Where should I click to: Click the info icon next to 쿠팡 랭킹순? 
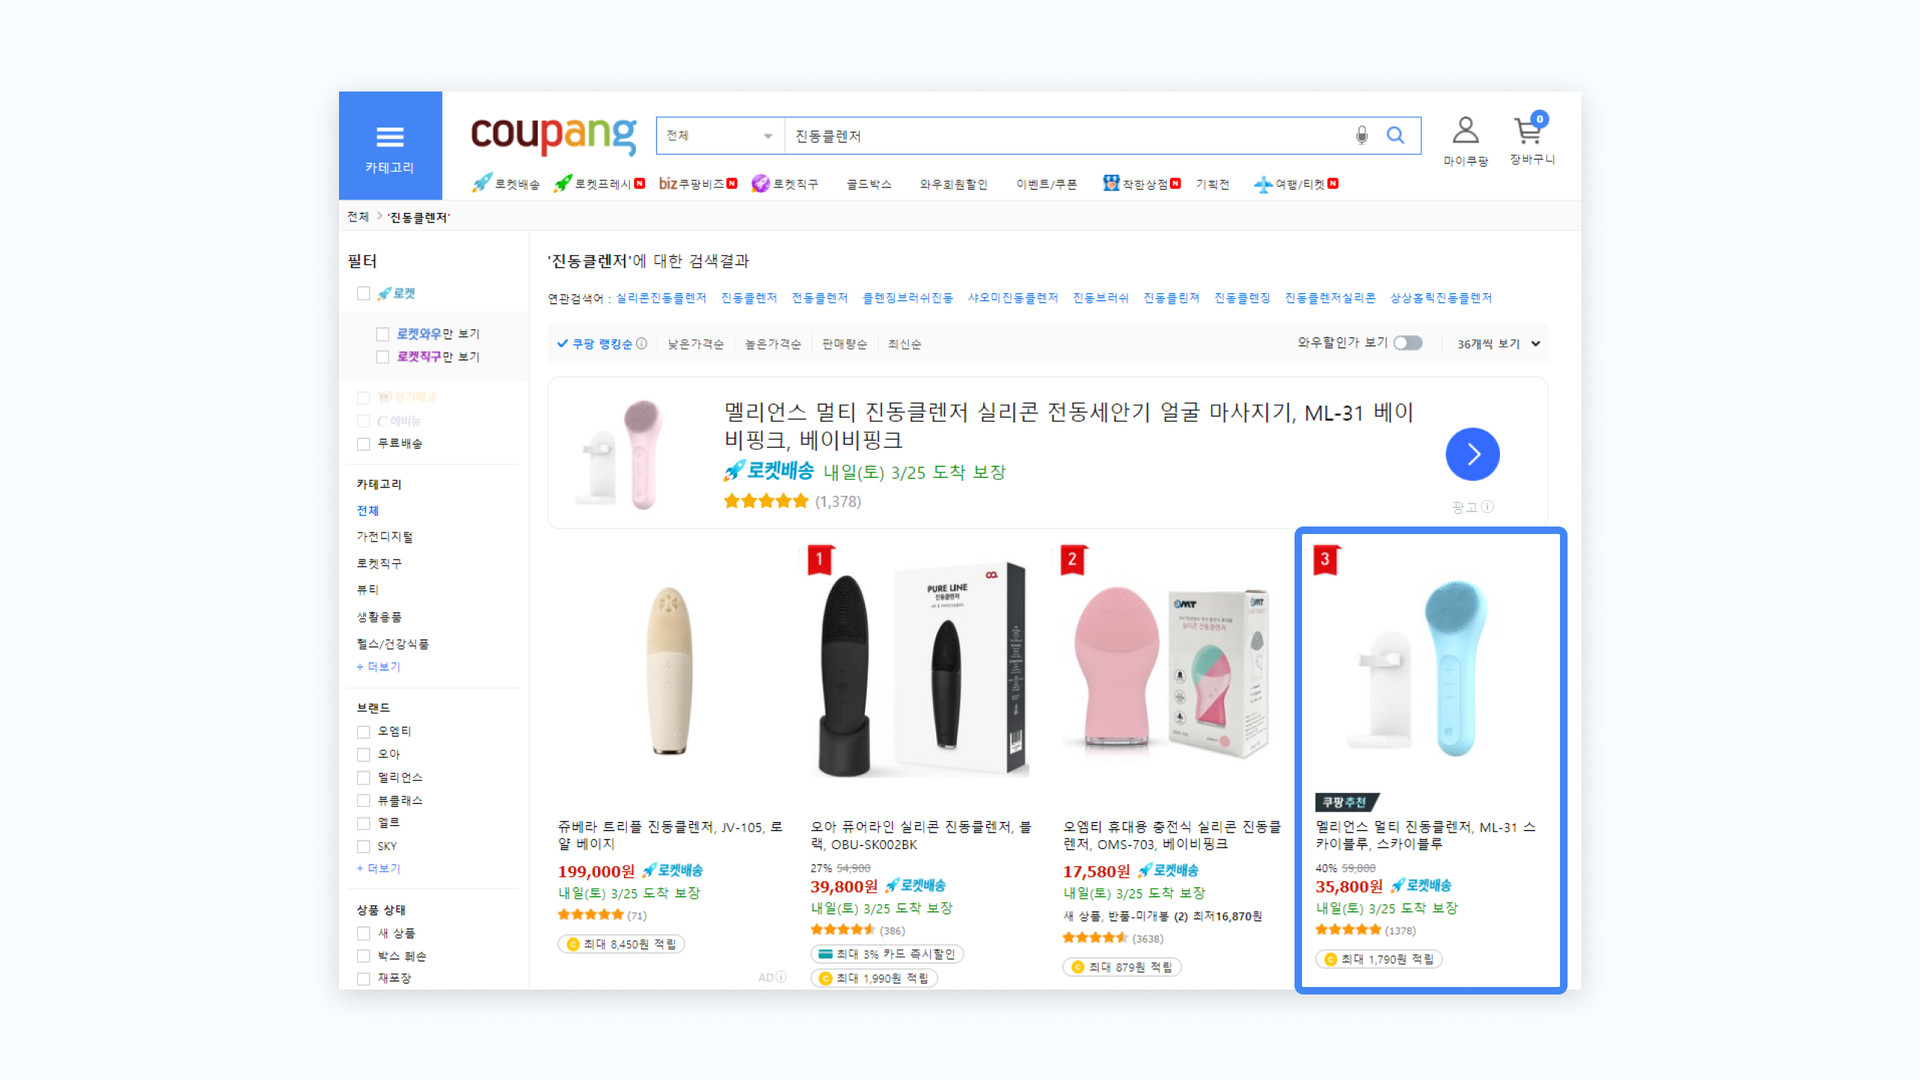(642, 343)
